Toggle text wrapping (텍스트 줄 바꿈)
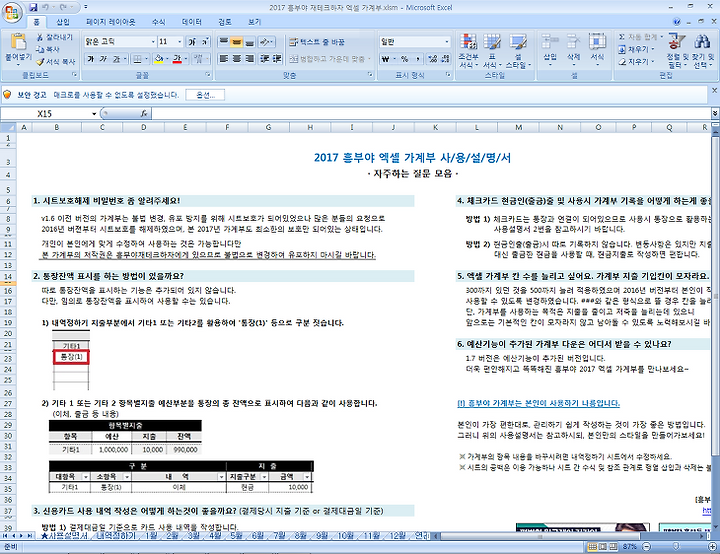 tap(317, 42)
